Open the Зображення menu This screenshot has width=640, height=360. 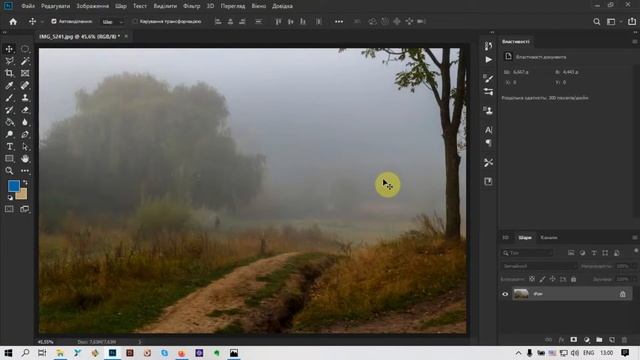click(93, 6)
